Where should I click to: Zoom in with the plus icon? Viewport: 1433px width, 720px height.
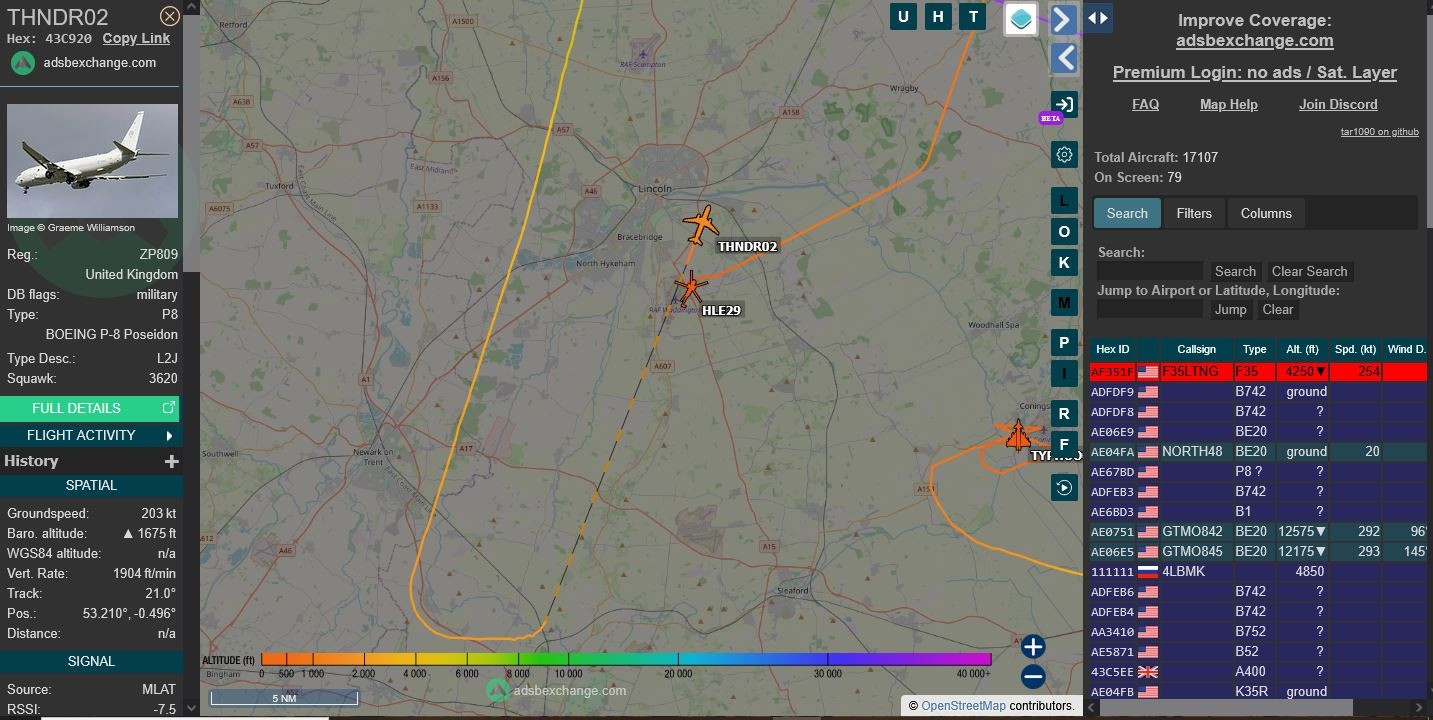(x=1033, y=646)
